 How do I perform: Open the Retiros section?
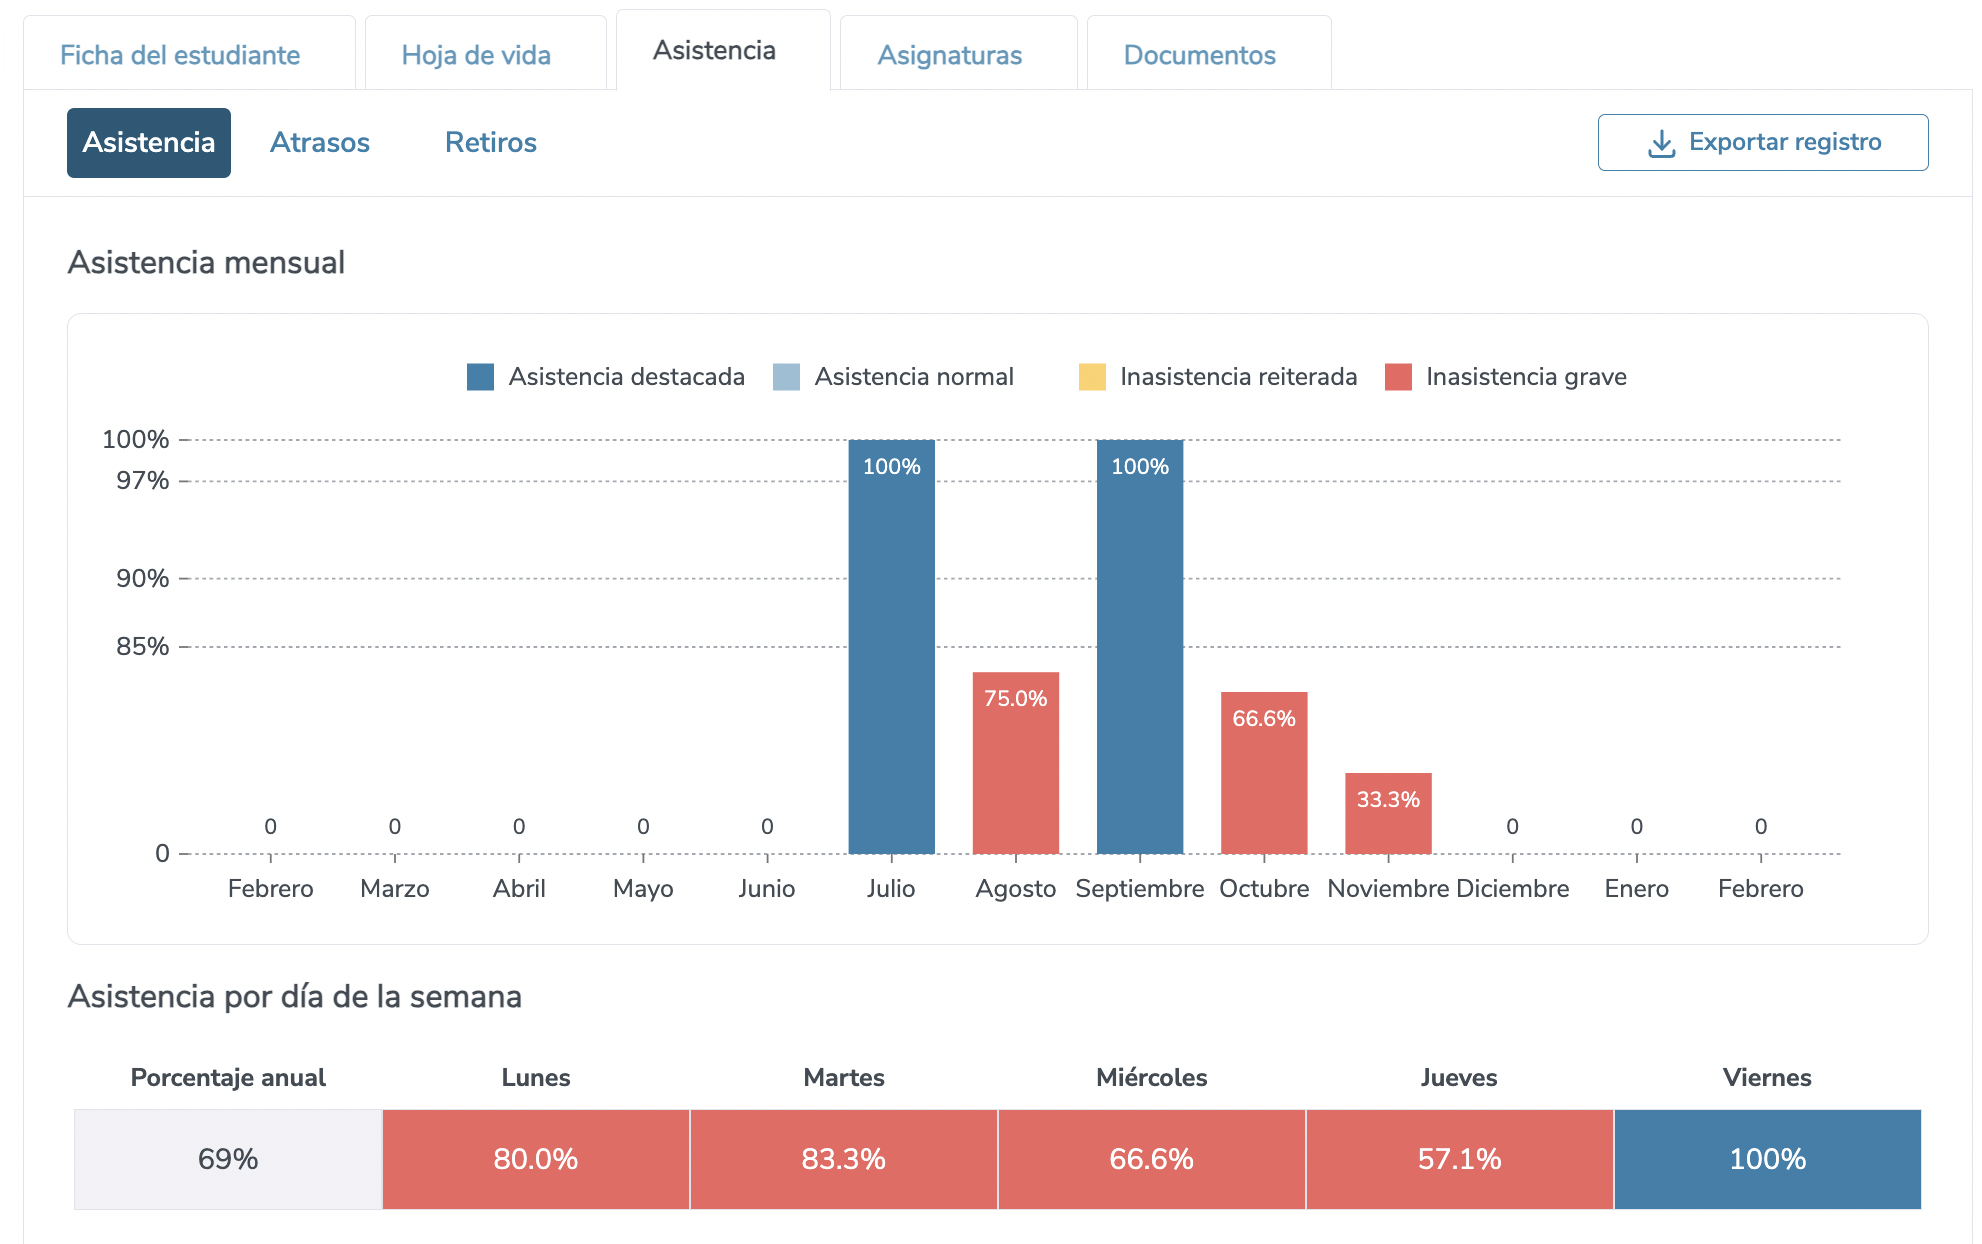coord(490,143)
